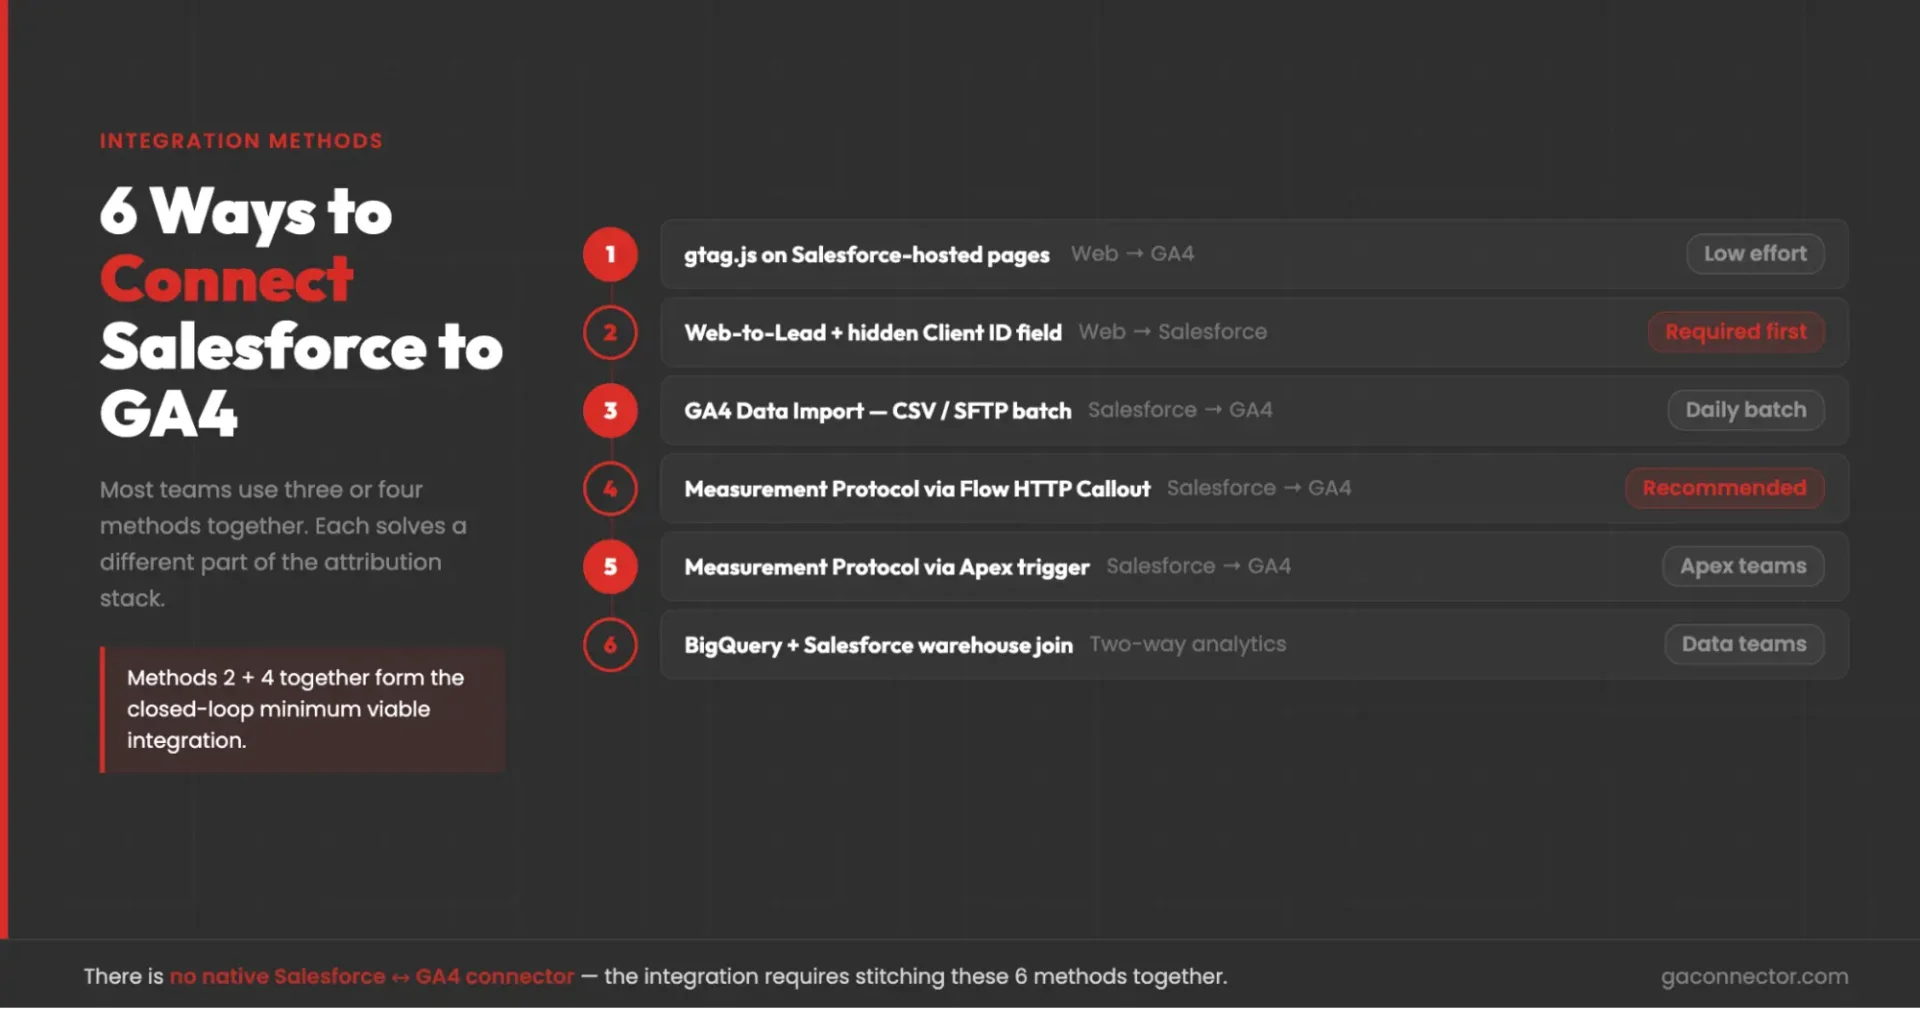
Task: Click the number 6 outlined circle
Action: click(x=610, y=645)
